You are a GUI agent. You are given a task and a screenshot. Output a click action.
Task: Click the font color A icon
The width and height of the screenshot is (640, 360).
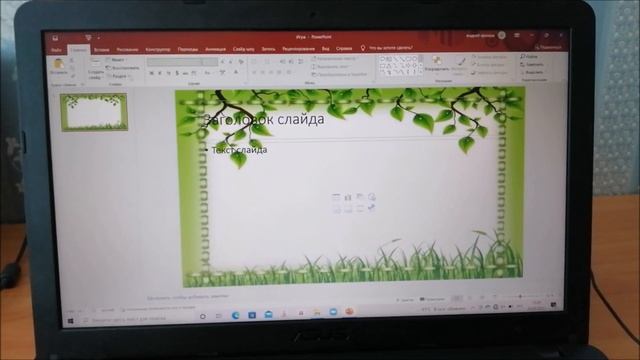236,73
